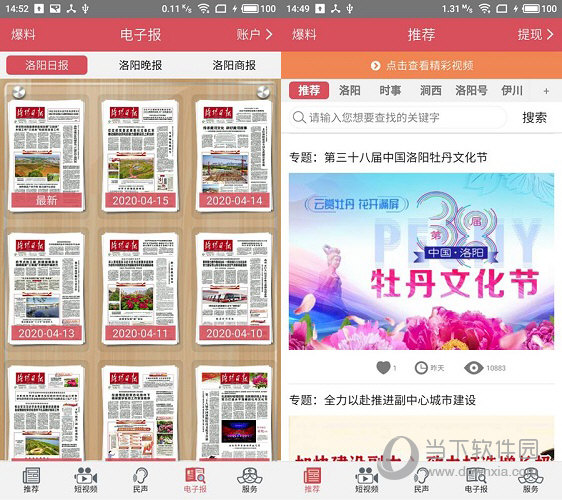This screenshot has width=562, height=500.
Task: Switch to the 伊川 channel tab
Action: [512, 90]
